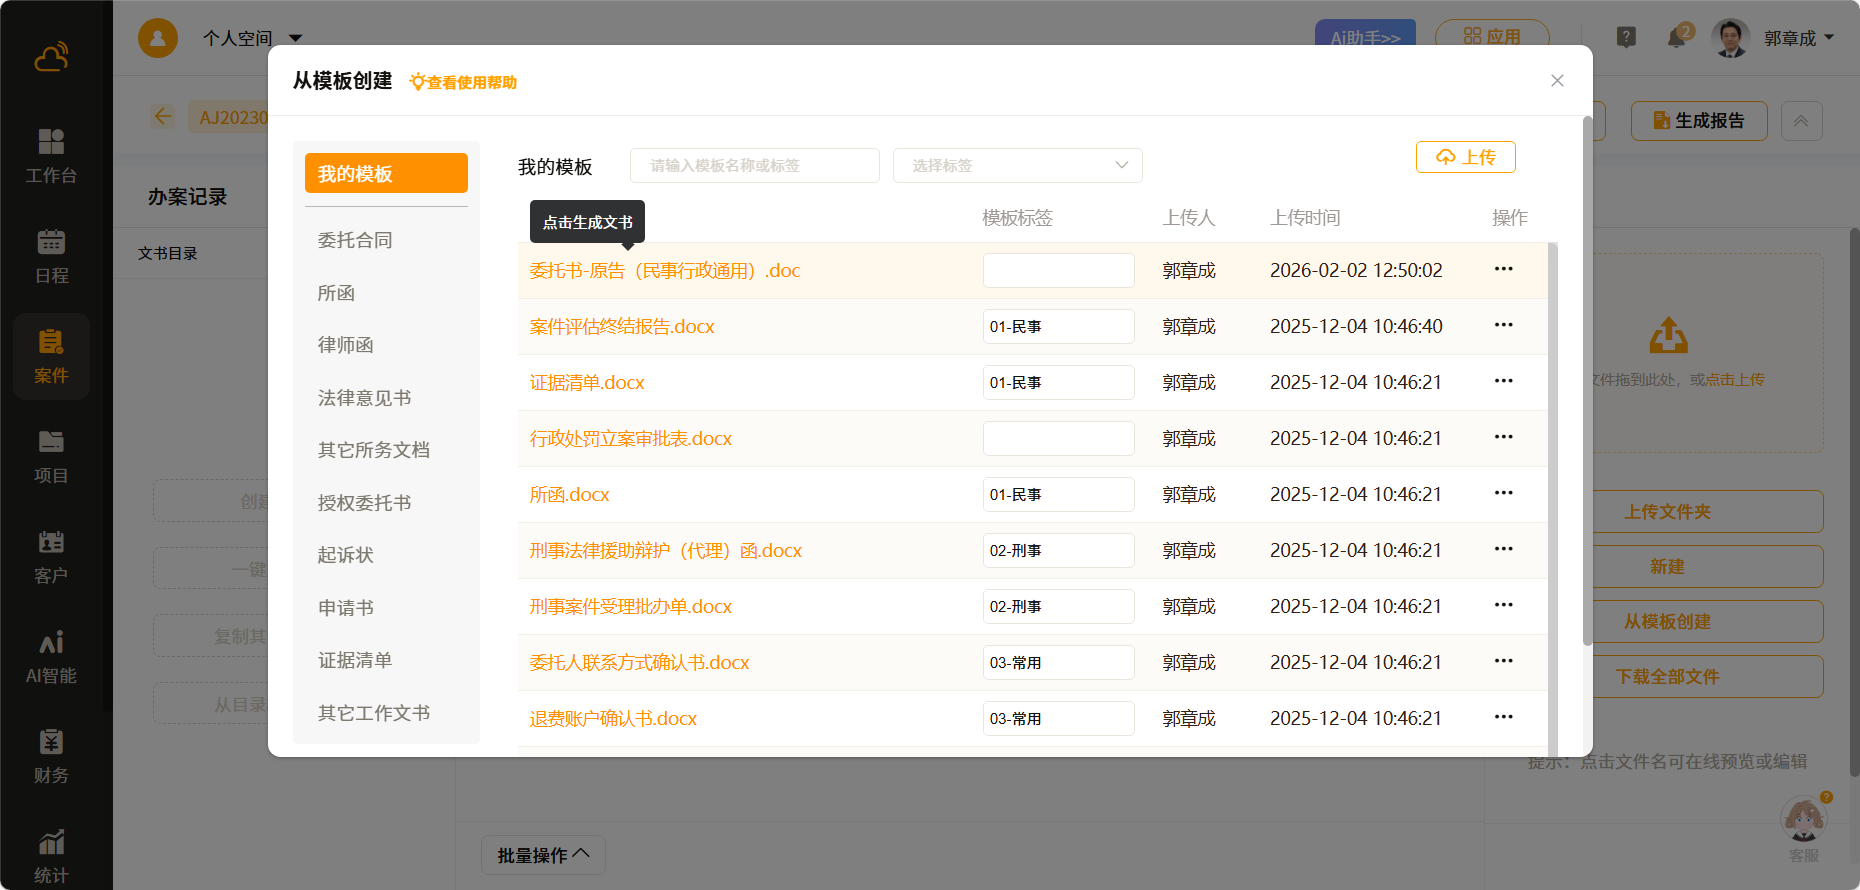
Task: Select the 我的模板 category tab
Action: click(x=386, y=174)
